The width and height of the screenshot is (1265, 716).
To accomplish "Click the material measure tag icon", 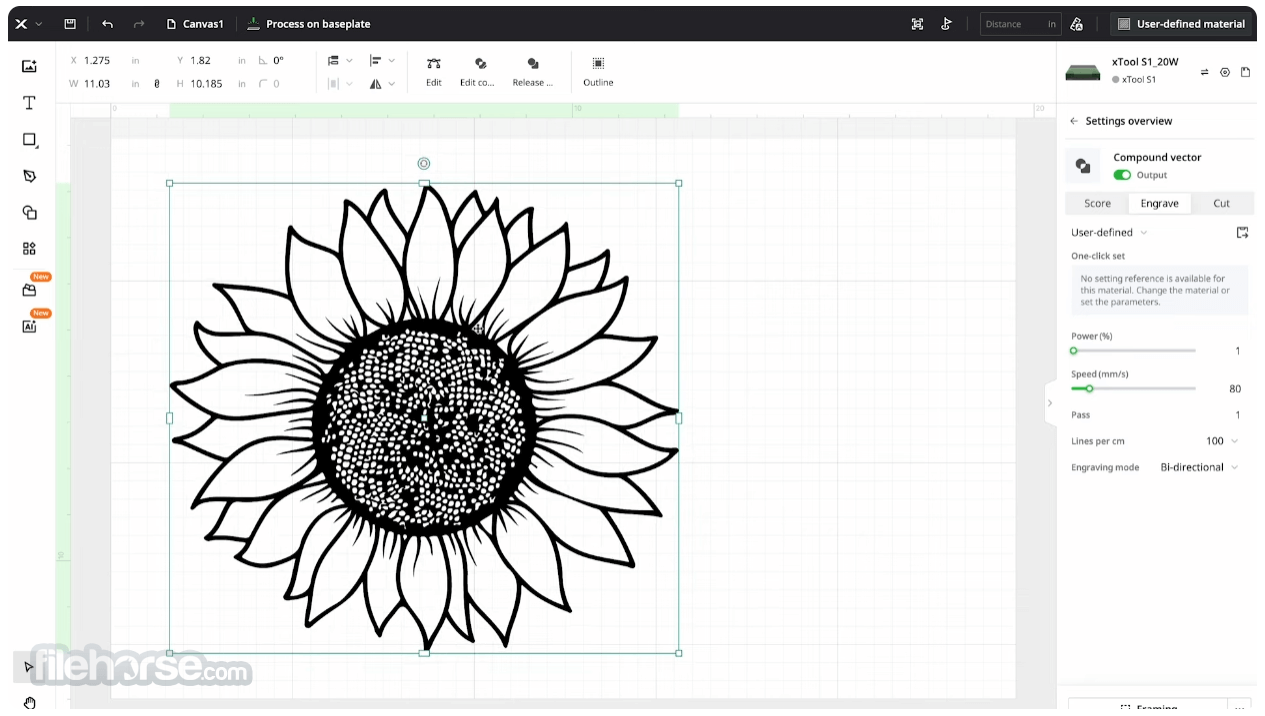I will point(1077,24).
